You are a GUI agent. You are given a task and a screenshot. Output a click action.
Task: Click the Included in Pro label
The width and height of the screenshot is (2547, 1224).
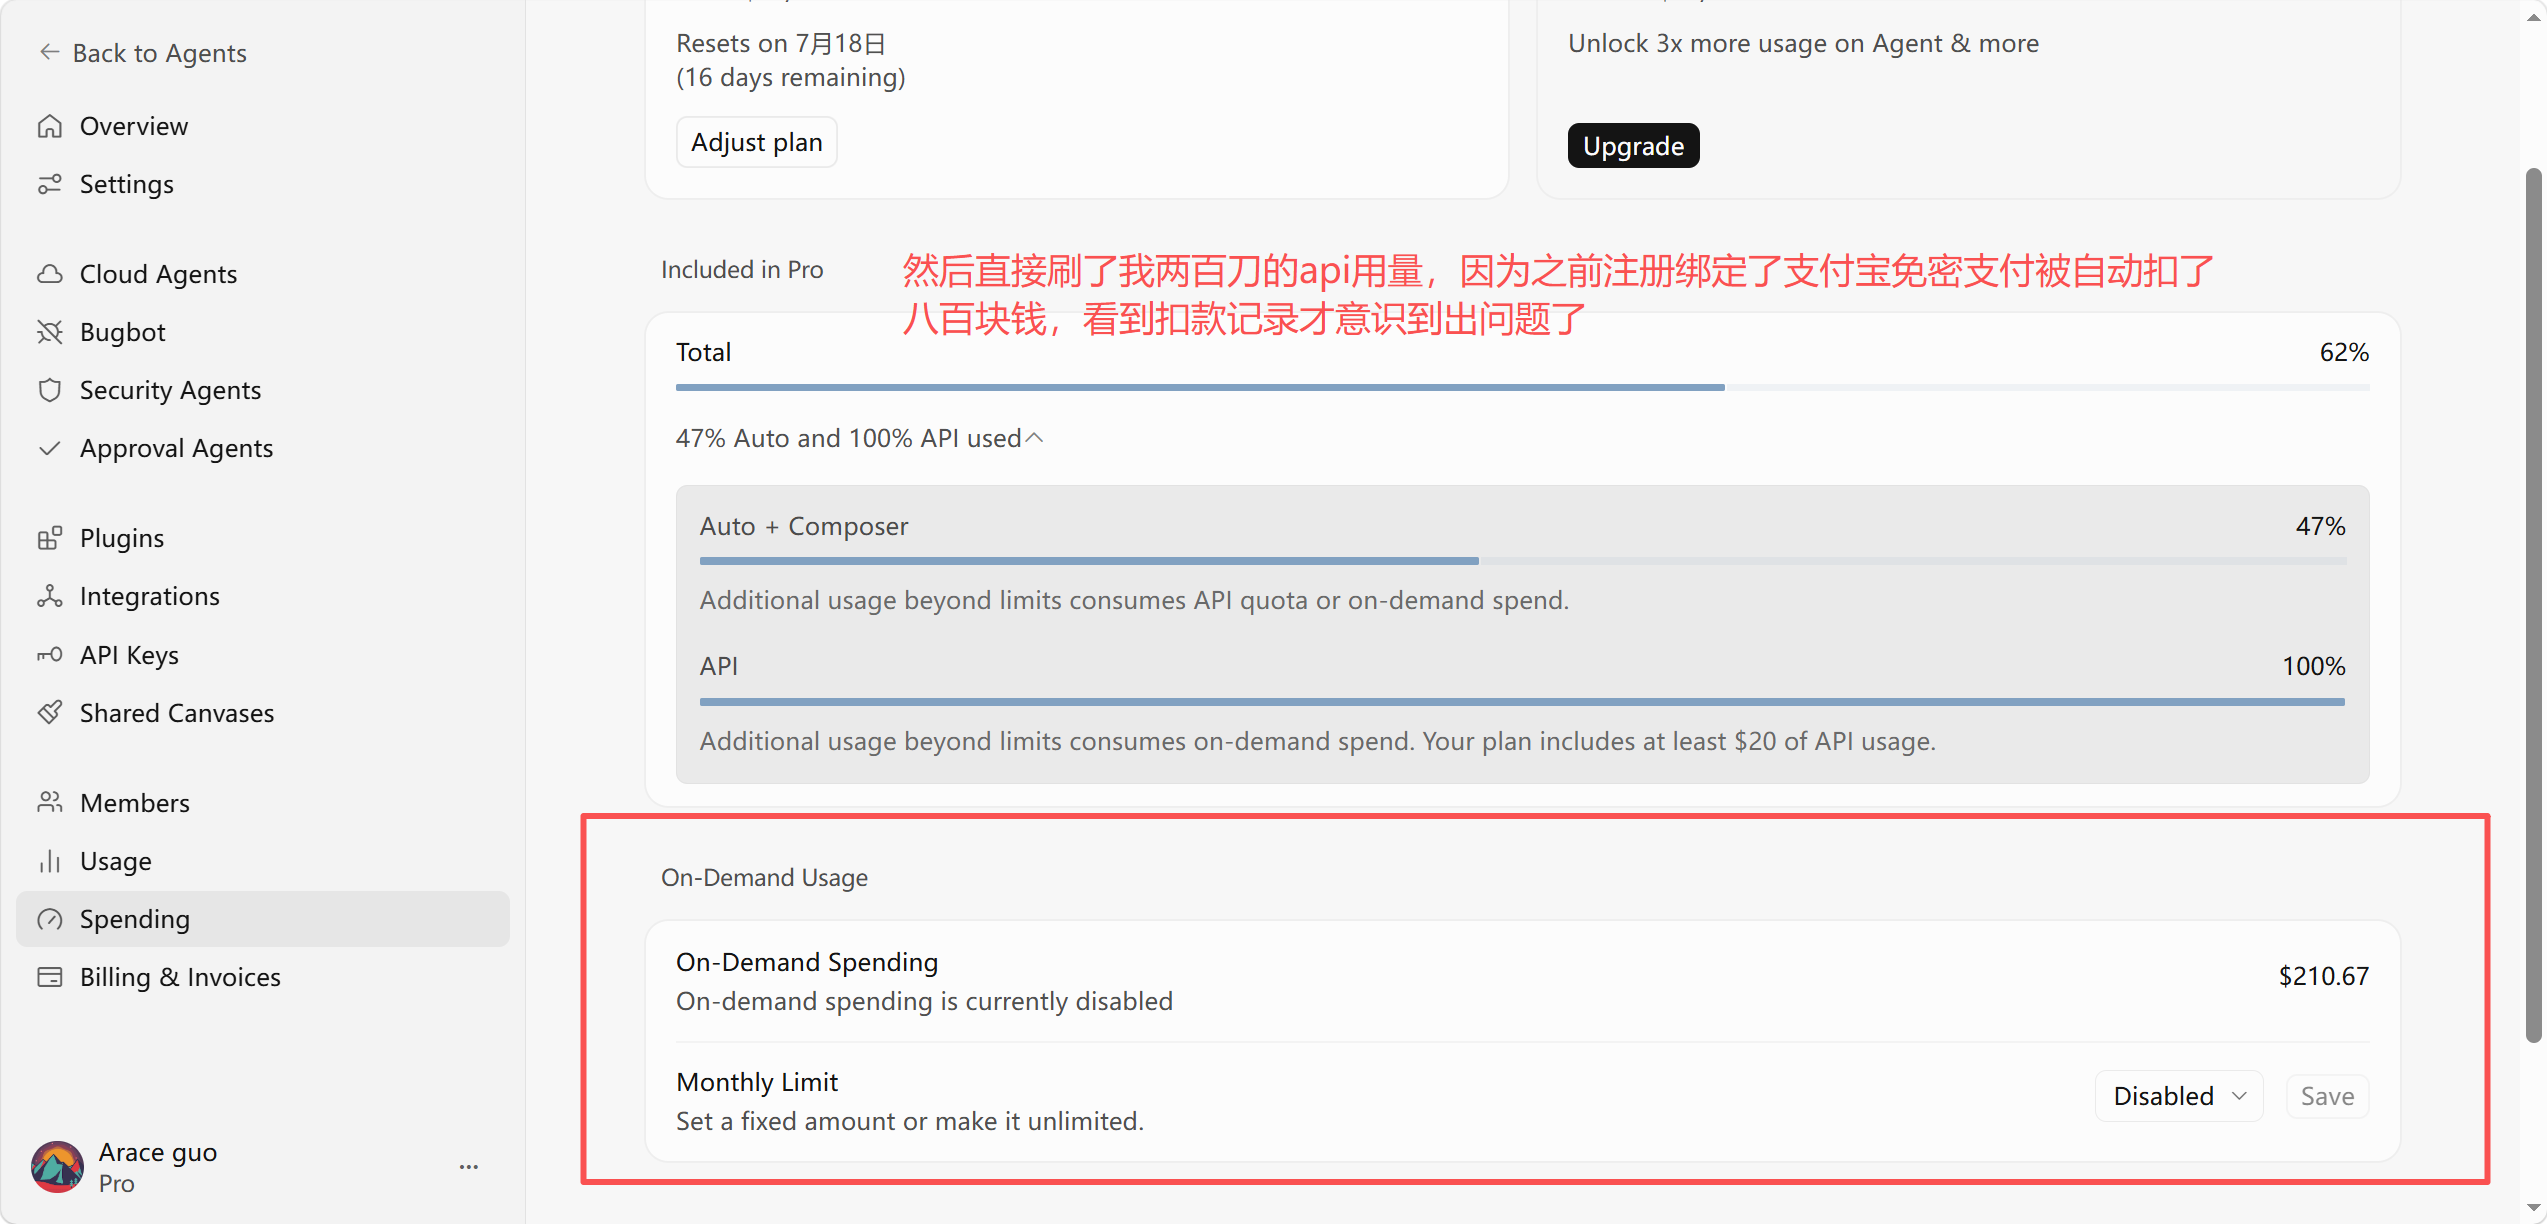742,270
